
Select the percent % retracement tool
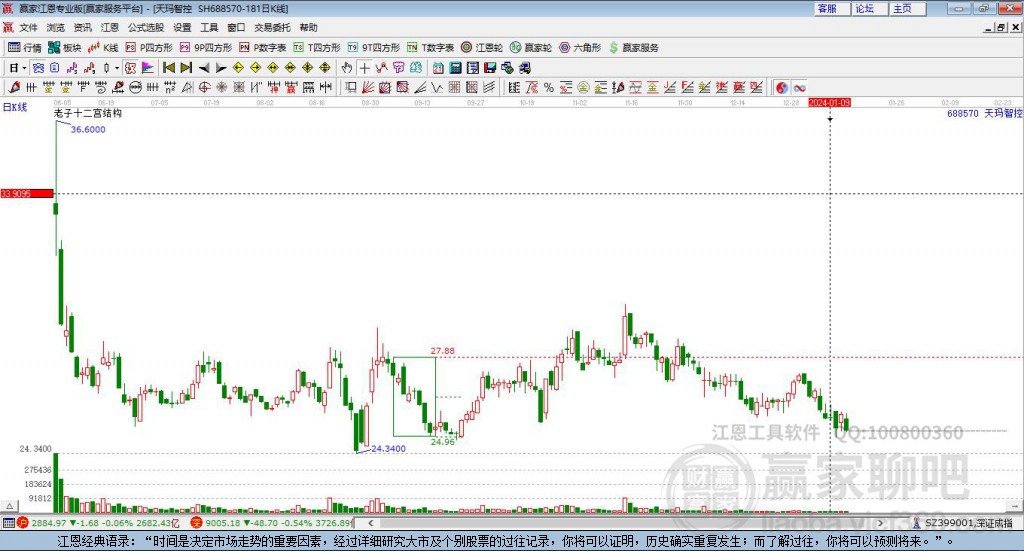click(549, 87)
